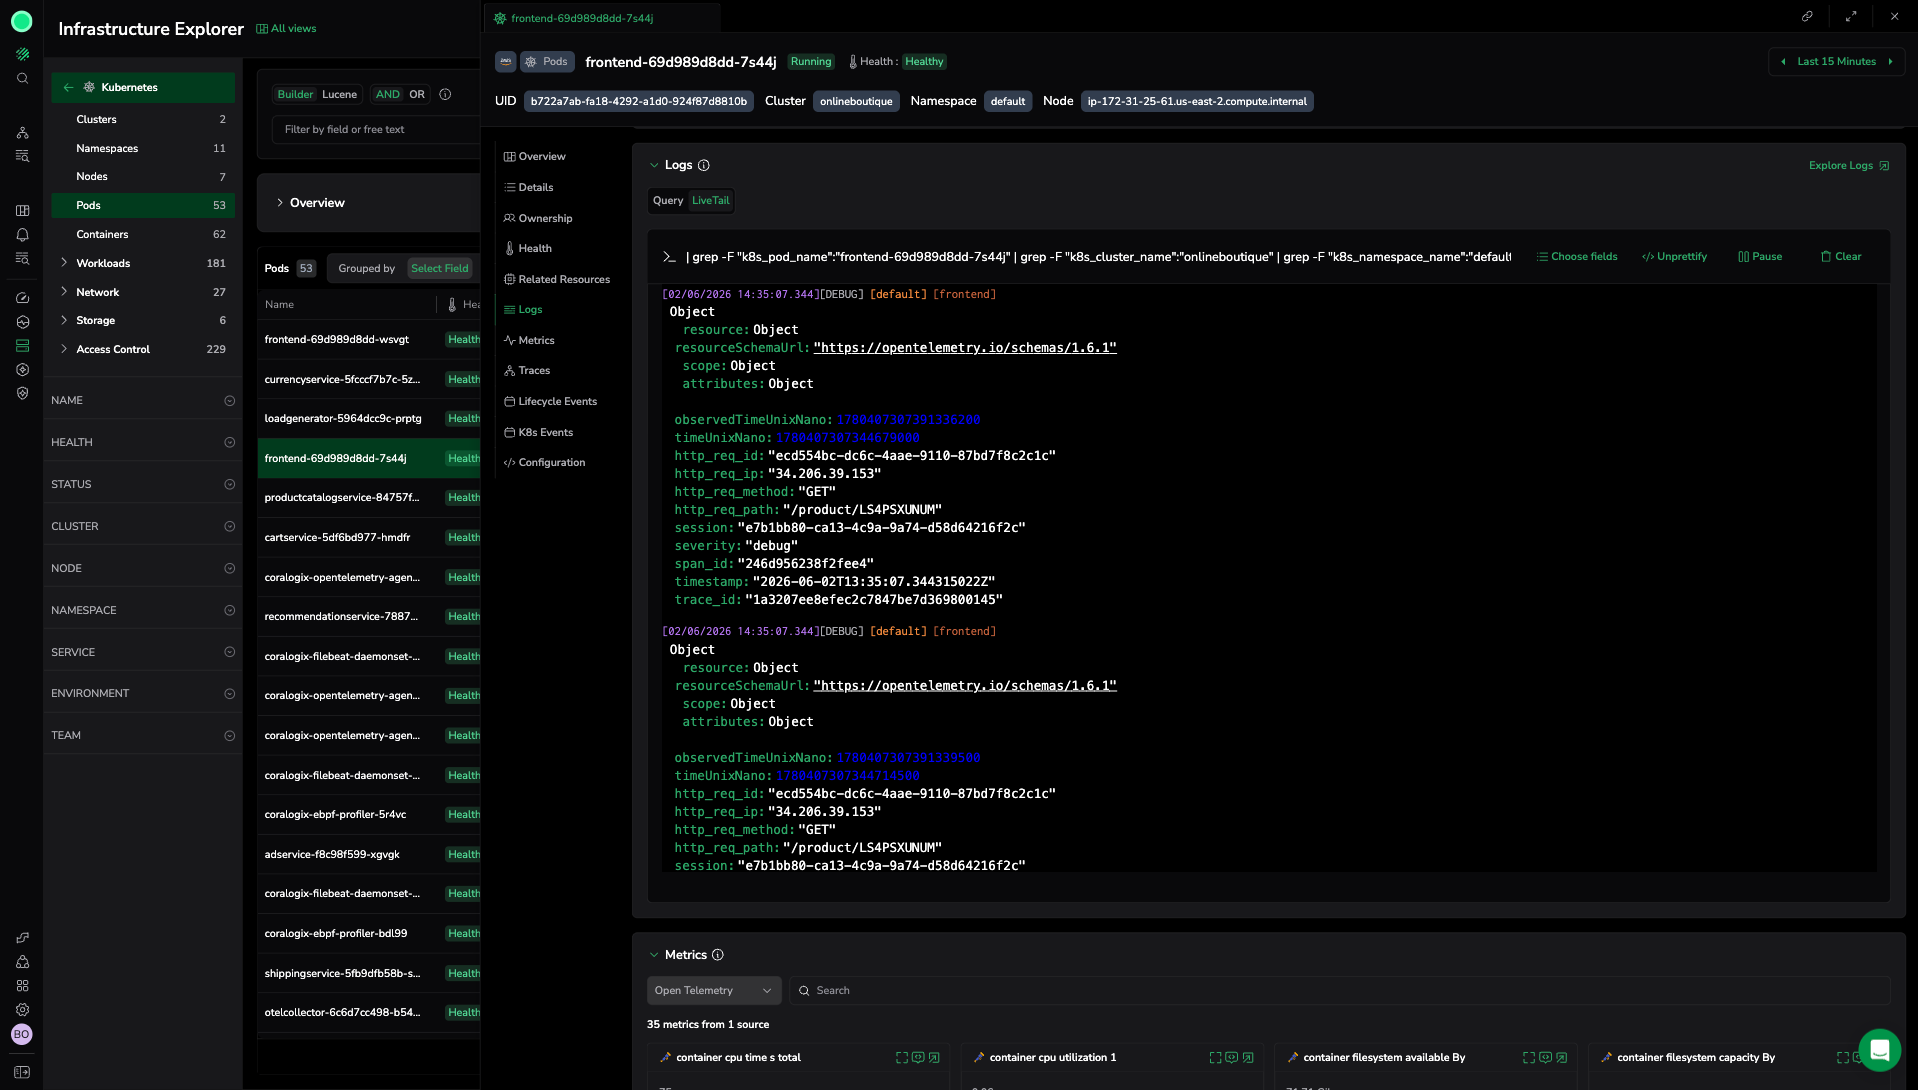The image size is (1918, 1090).
Task: Go back with the Kubernetes arrow
Action: [68, 88]
